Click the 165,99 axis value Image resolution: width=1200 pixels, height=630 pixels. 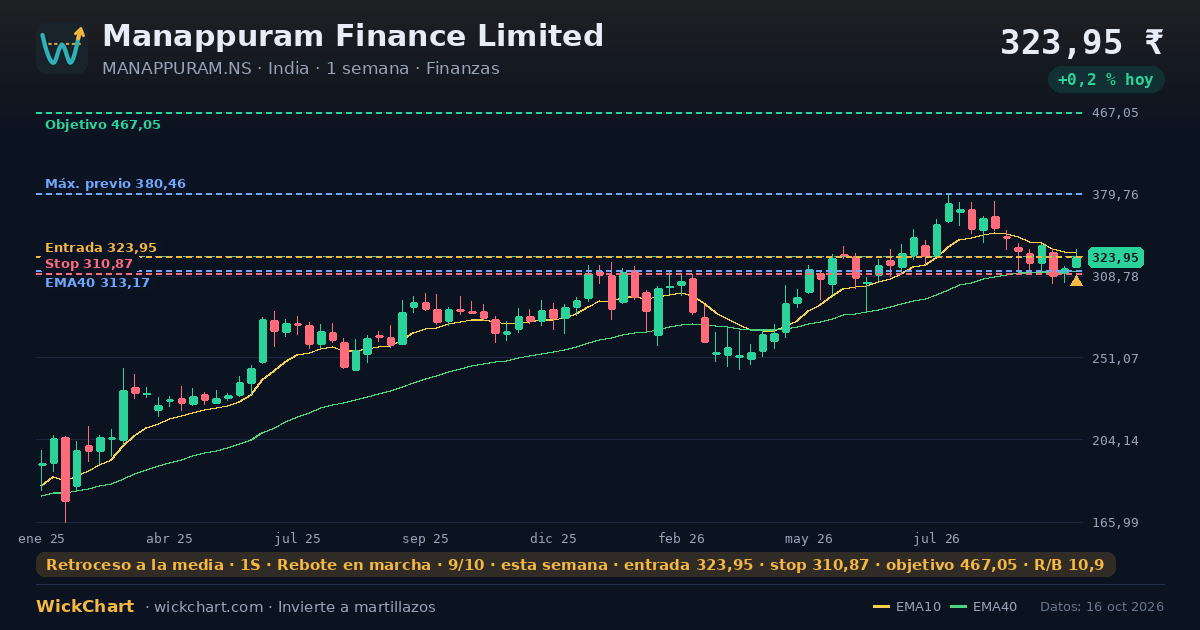coord(1115,522)
